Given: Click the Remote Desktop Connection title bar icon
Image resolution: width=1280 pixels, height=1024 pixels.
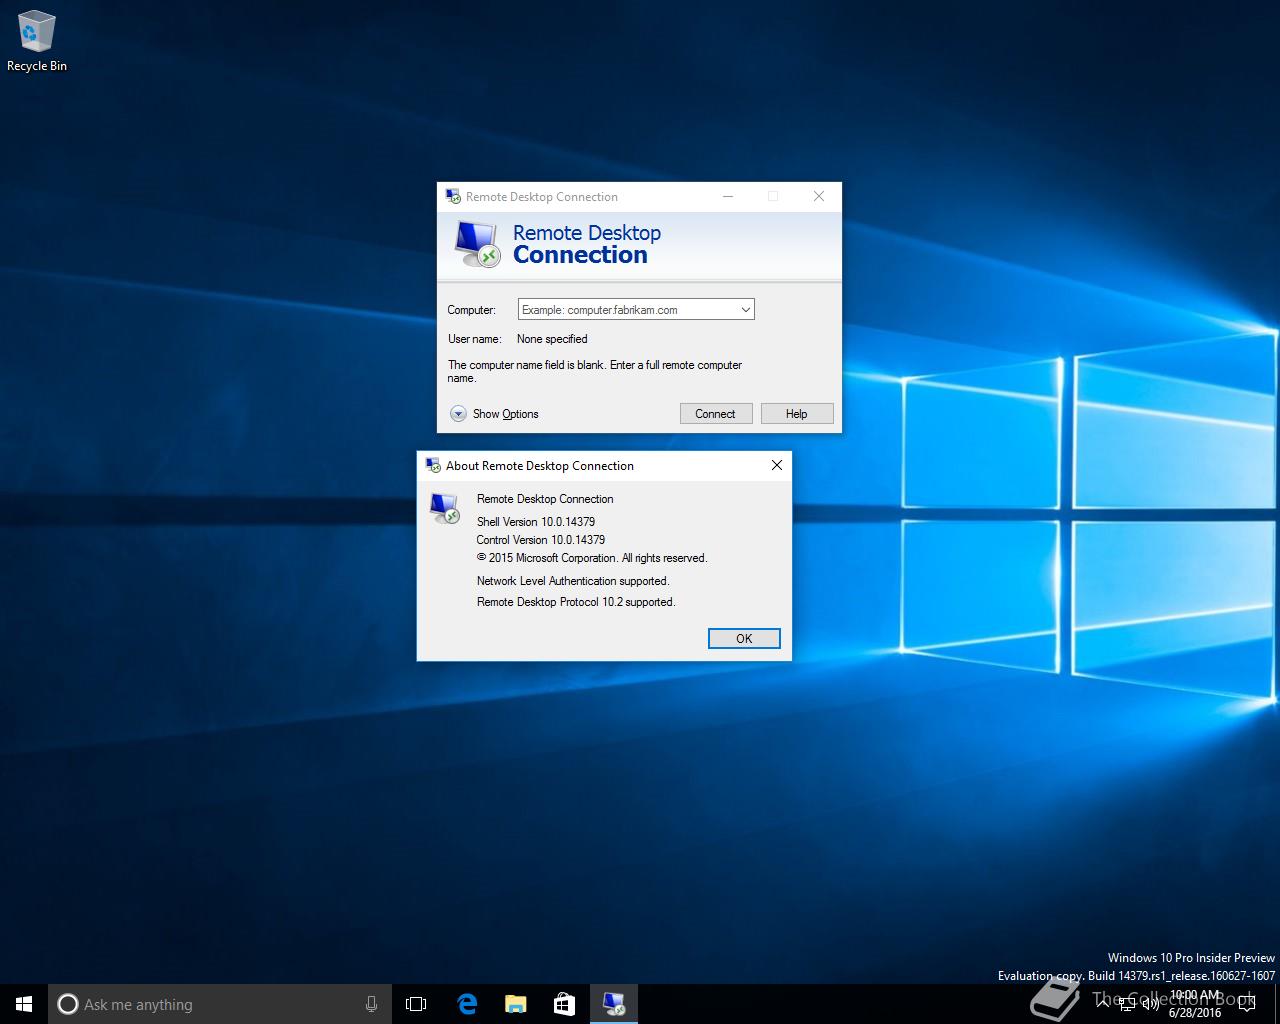Looking at the screenshot, I should 453,197.
